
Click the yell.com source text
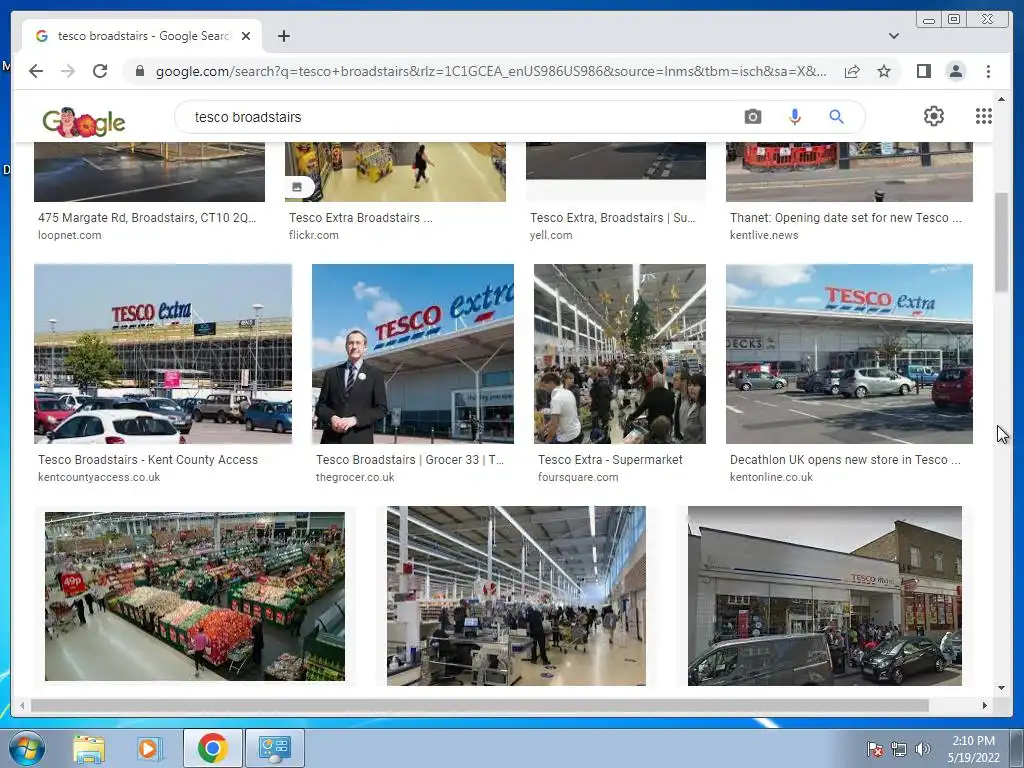(551, 235)
